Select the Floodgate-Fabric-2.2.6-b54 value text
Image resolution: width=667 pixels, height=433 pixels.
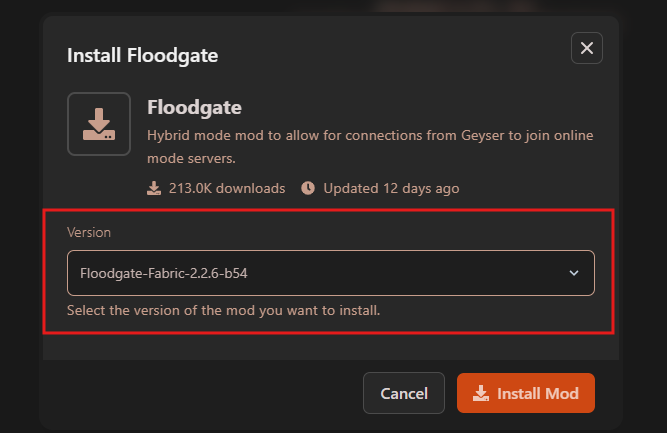170,272
